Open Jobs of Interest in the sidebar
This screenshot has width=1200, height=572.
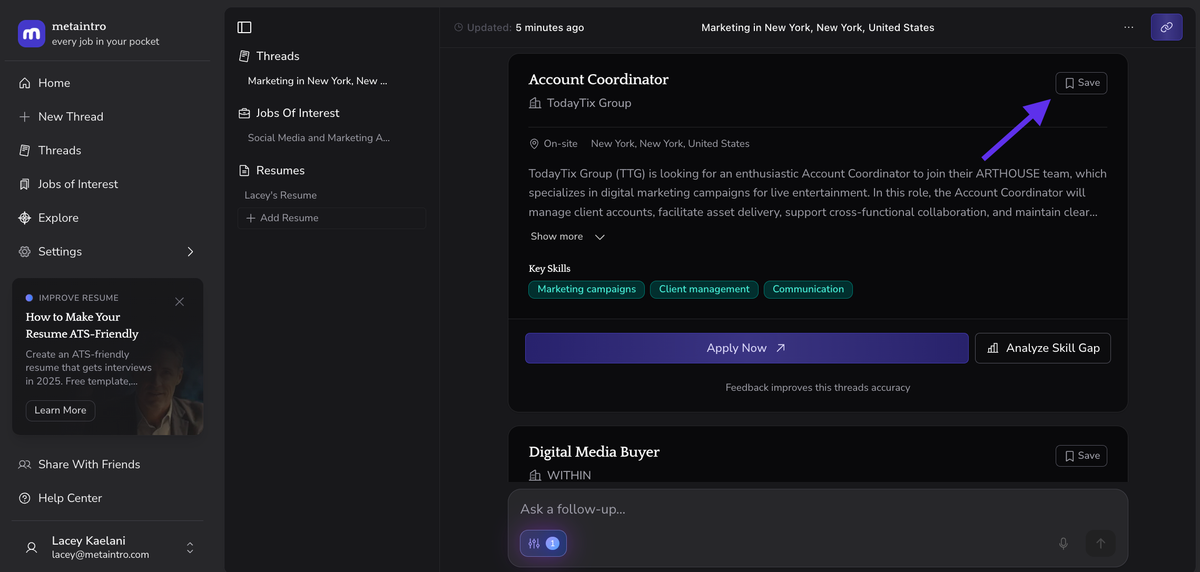click(77, 184)
